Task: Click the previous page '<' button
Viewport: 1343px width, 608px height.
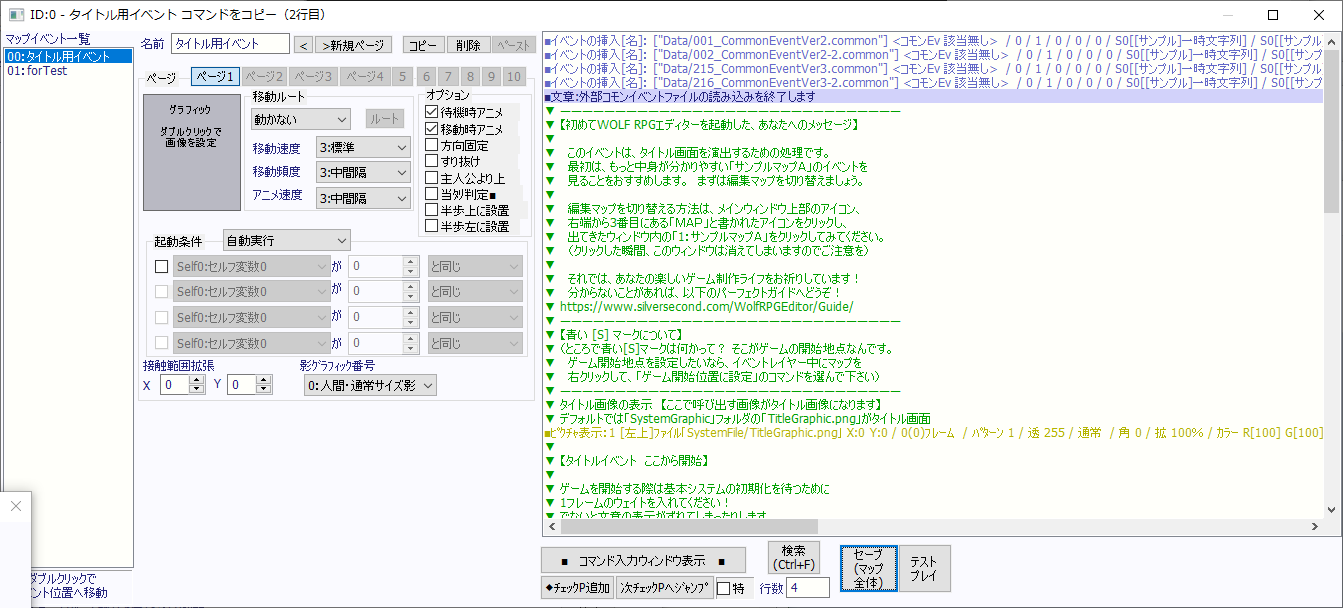Action: point(303,45)
